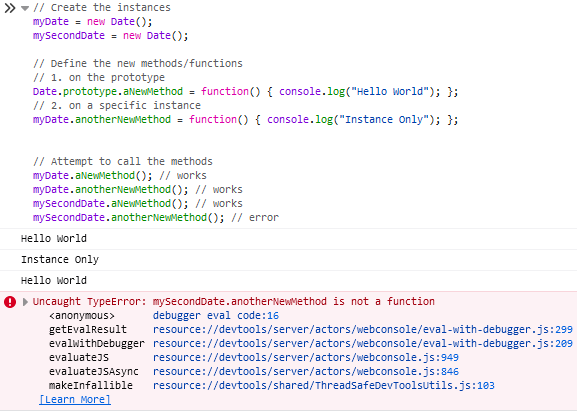577x414 pixels.
Task: Click the // Attempt to call the methods comment
Action: tap(123, 161)
